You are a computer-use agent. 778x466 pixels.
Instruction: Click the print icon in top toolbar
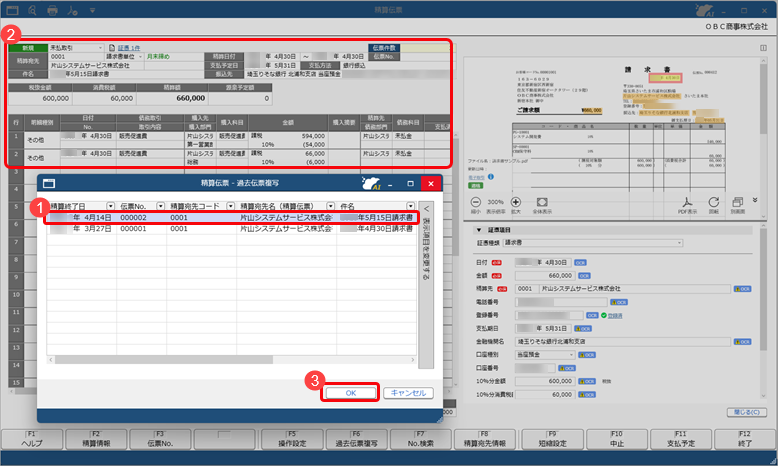51,10
